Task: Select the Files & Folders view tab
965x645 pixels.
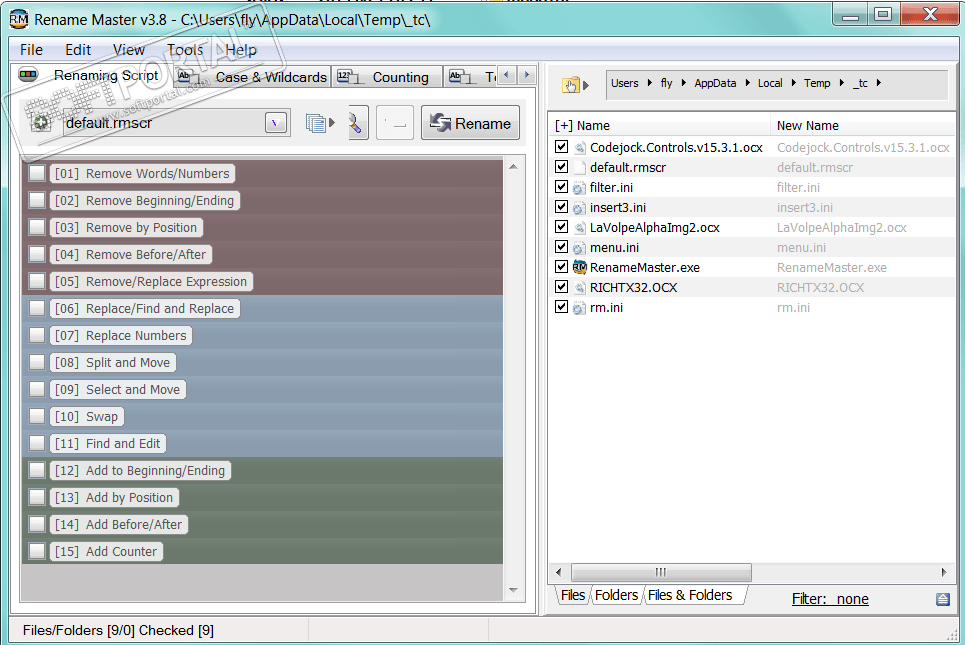Action: [x=690, y=595]
